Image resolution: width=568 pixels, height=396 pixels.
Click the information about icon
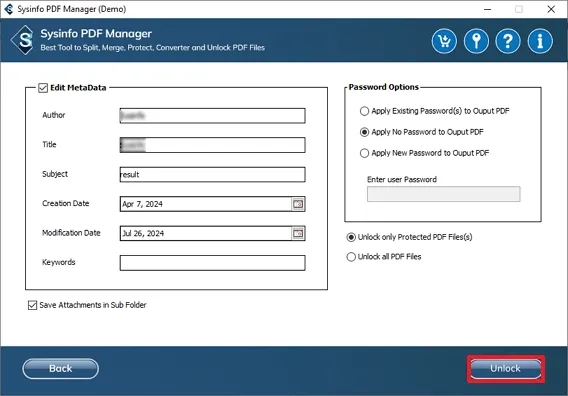[540, 41]
